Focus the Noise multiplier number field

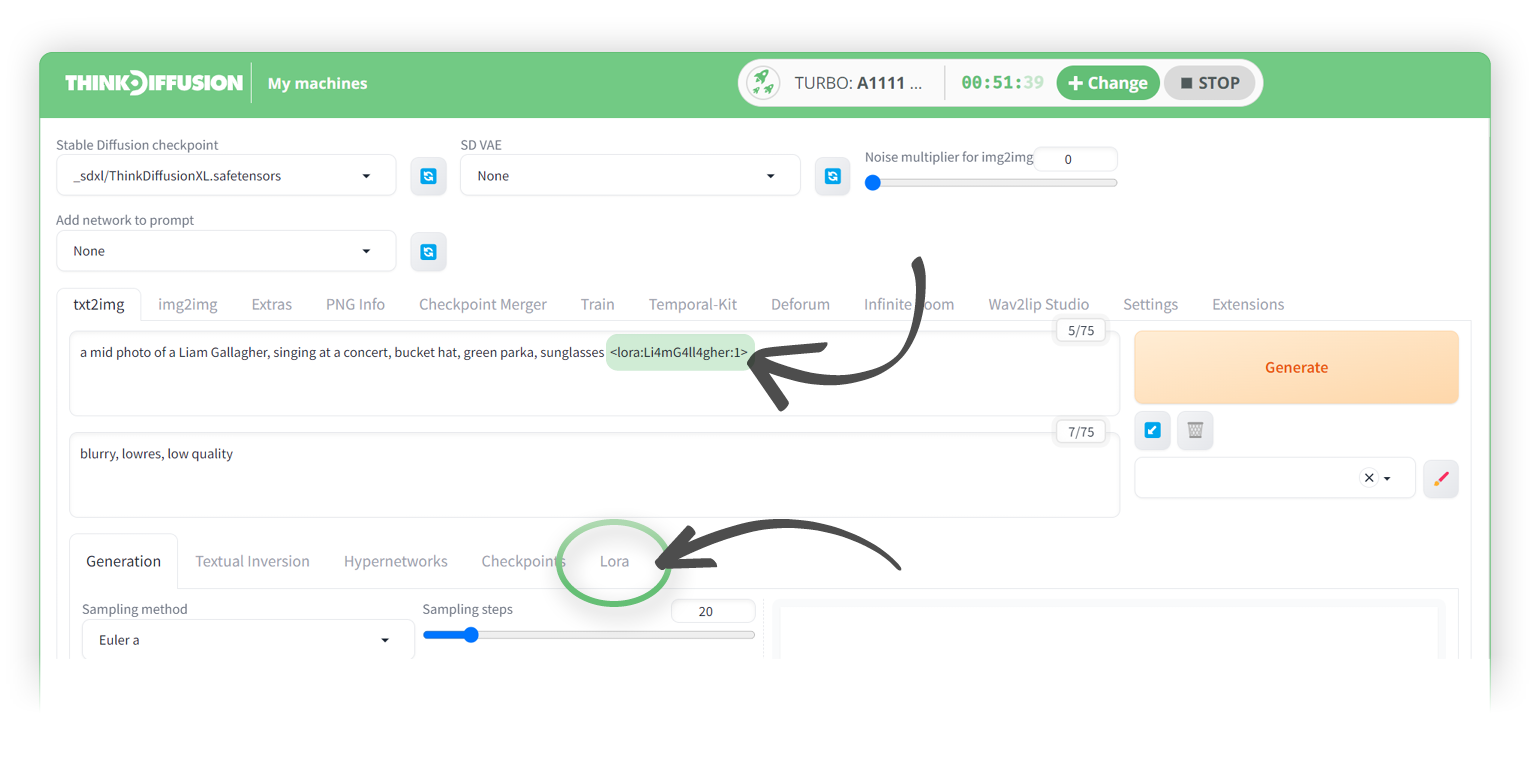[x=1075, y=159]
